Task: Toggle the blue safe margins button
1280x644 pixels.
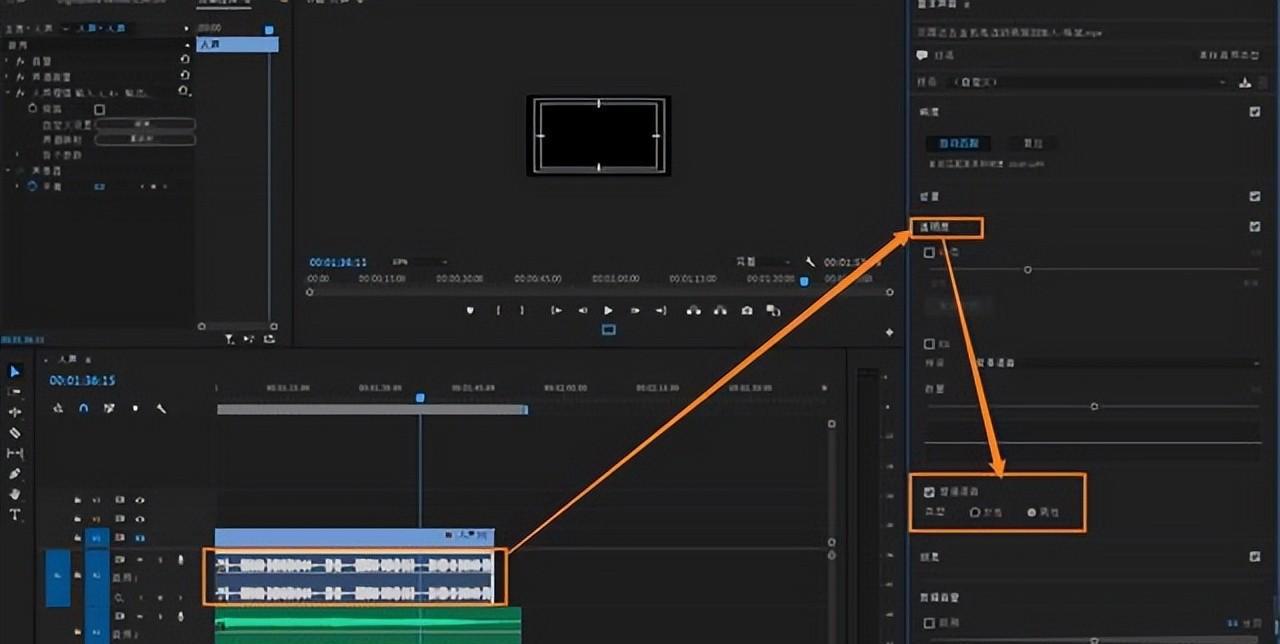Action: [608, 330]
